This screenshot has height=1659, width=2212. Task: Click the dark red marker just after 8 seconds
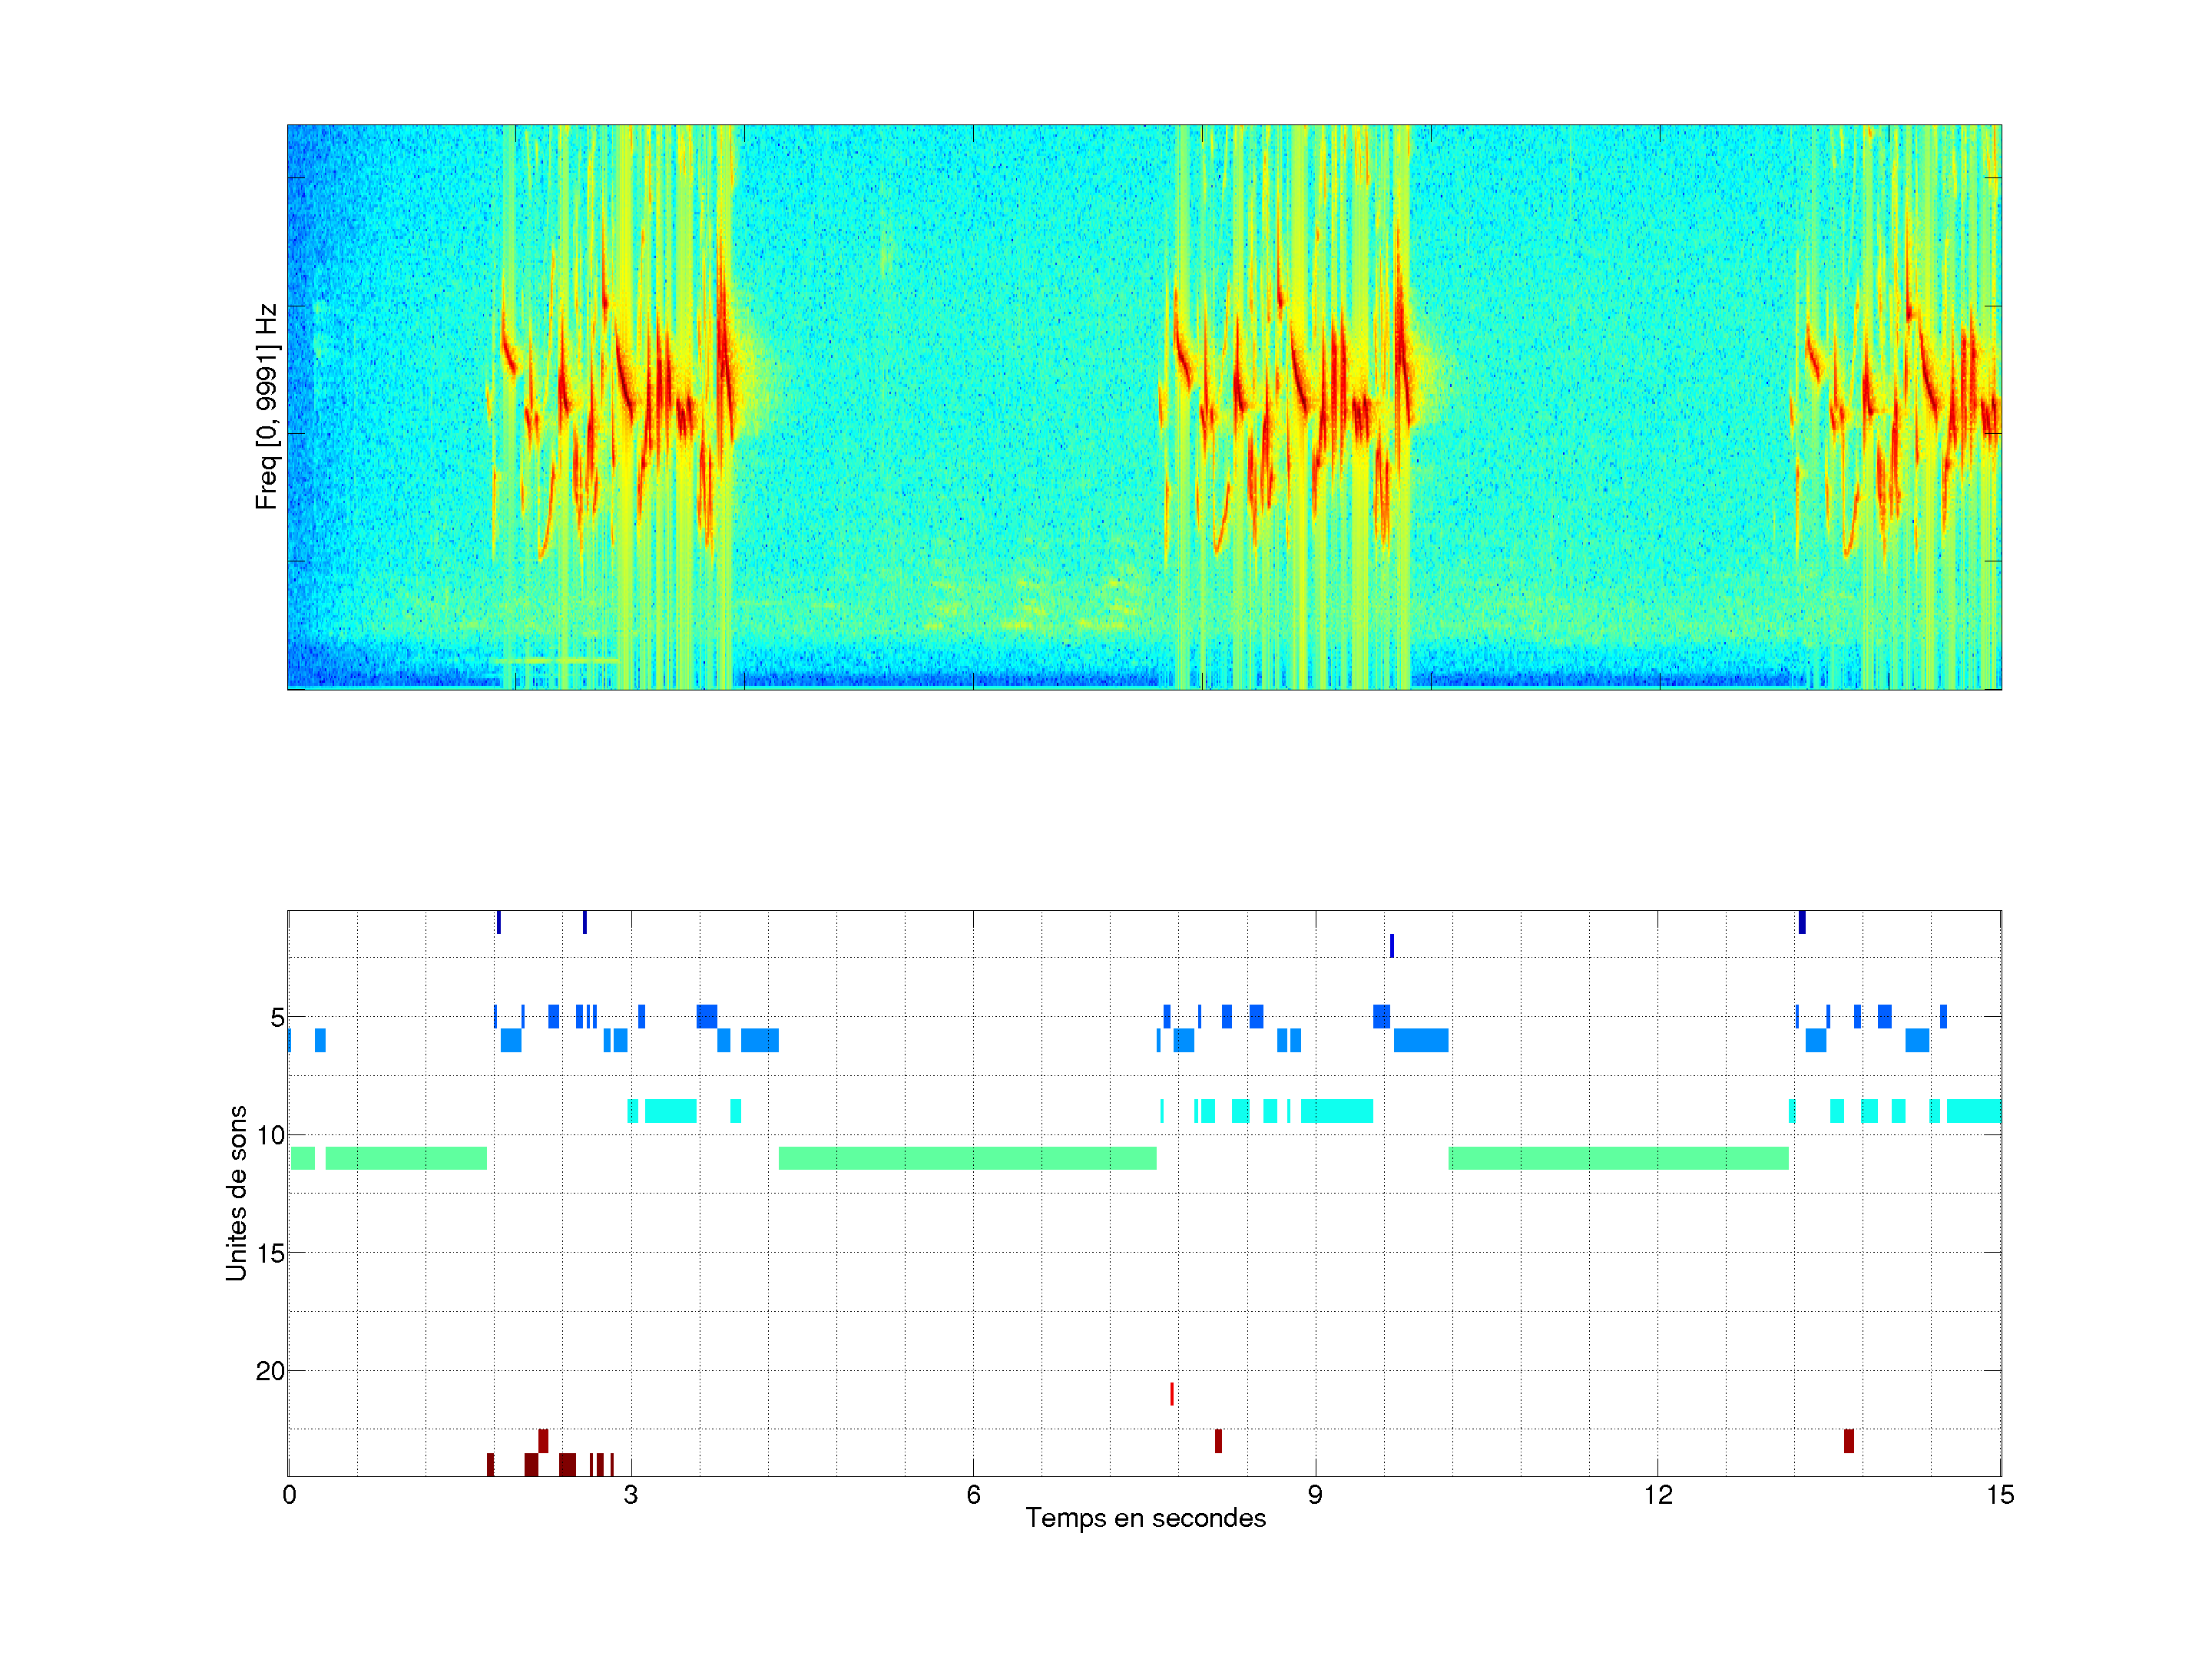(x=1218, y=1441)
